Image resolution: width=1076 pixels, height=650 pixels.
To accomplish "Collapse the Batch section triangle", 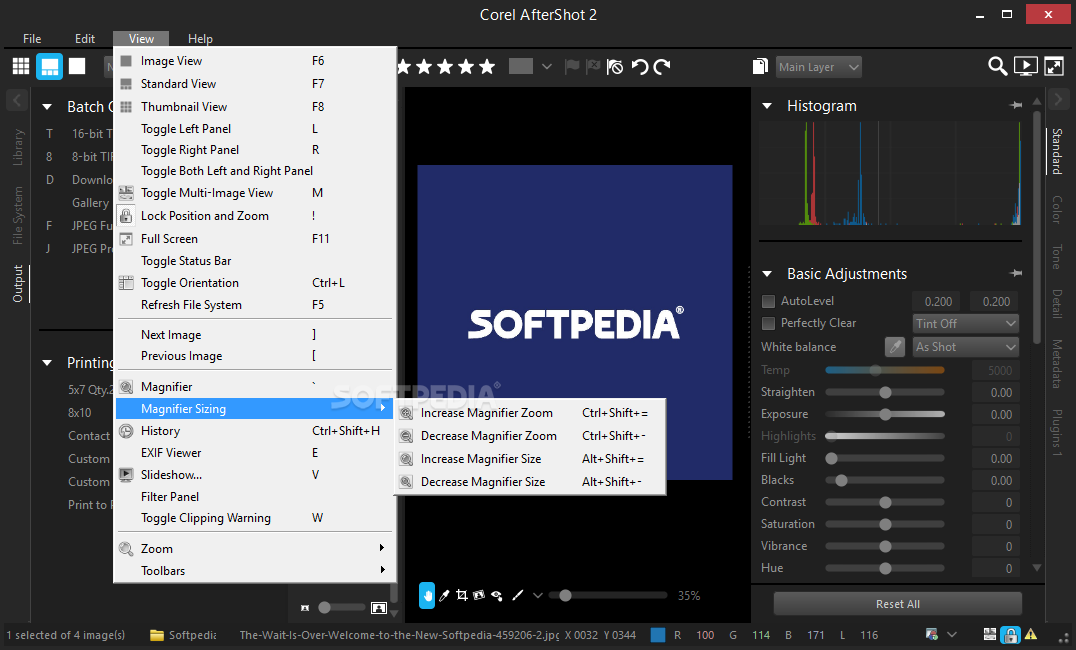I will 47,106.
